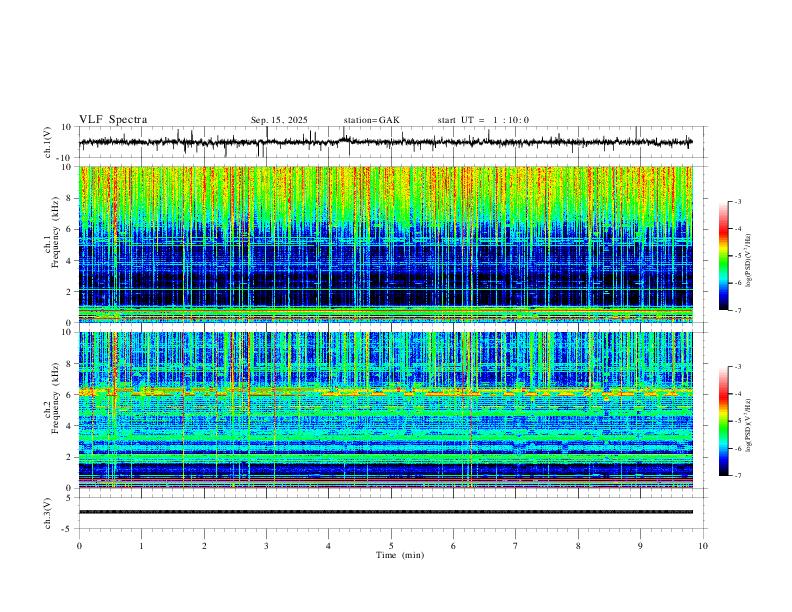This screenshot has height=612, width=792.
Task: Click the '3' tick label on the time axis
Action: coord(266,546)
